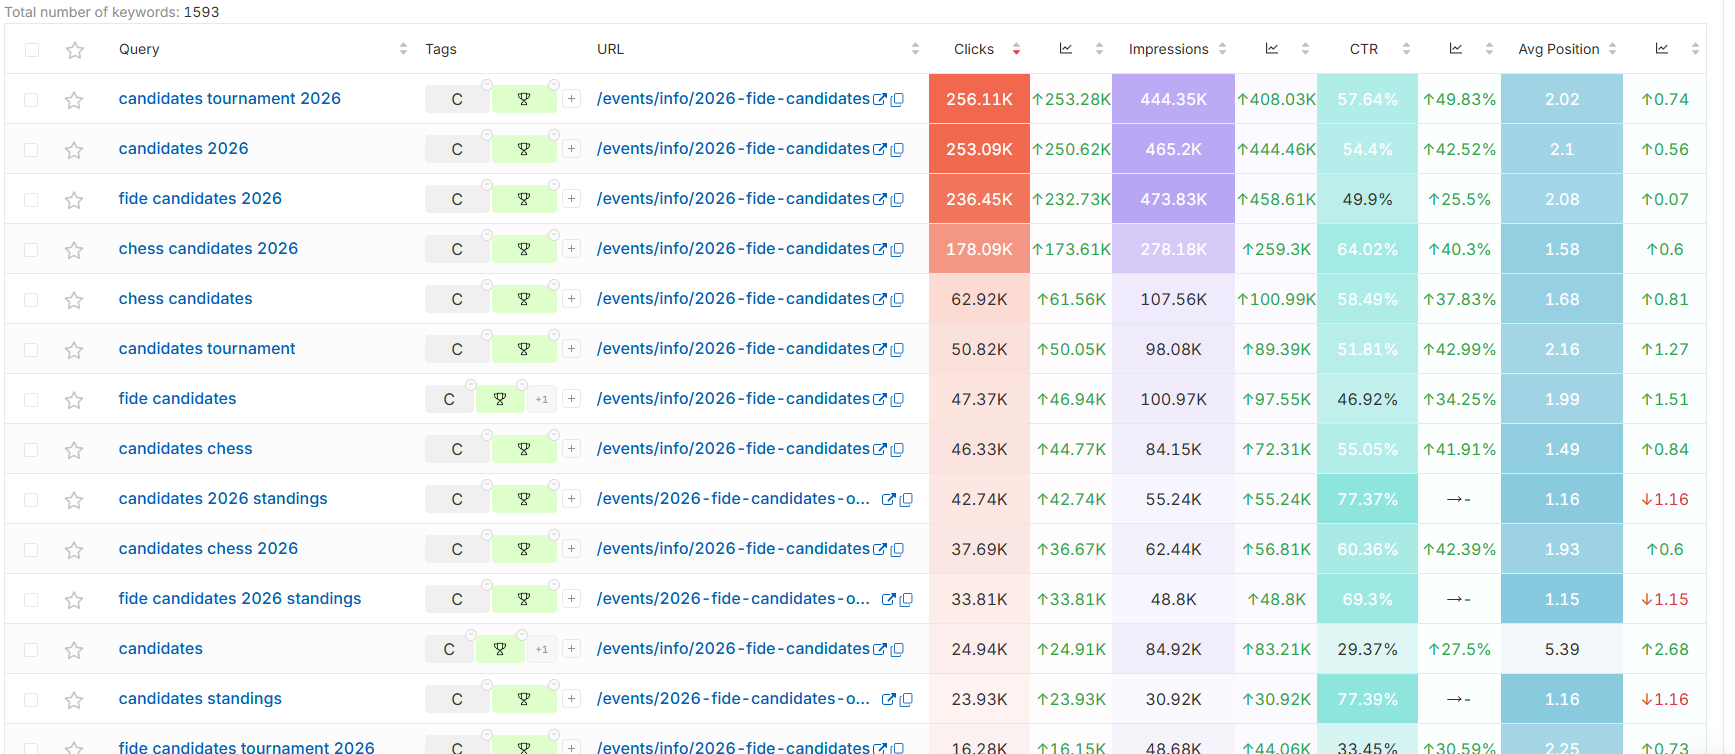Favorite the 'candidates standings' query with star

tap(74, 700)
